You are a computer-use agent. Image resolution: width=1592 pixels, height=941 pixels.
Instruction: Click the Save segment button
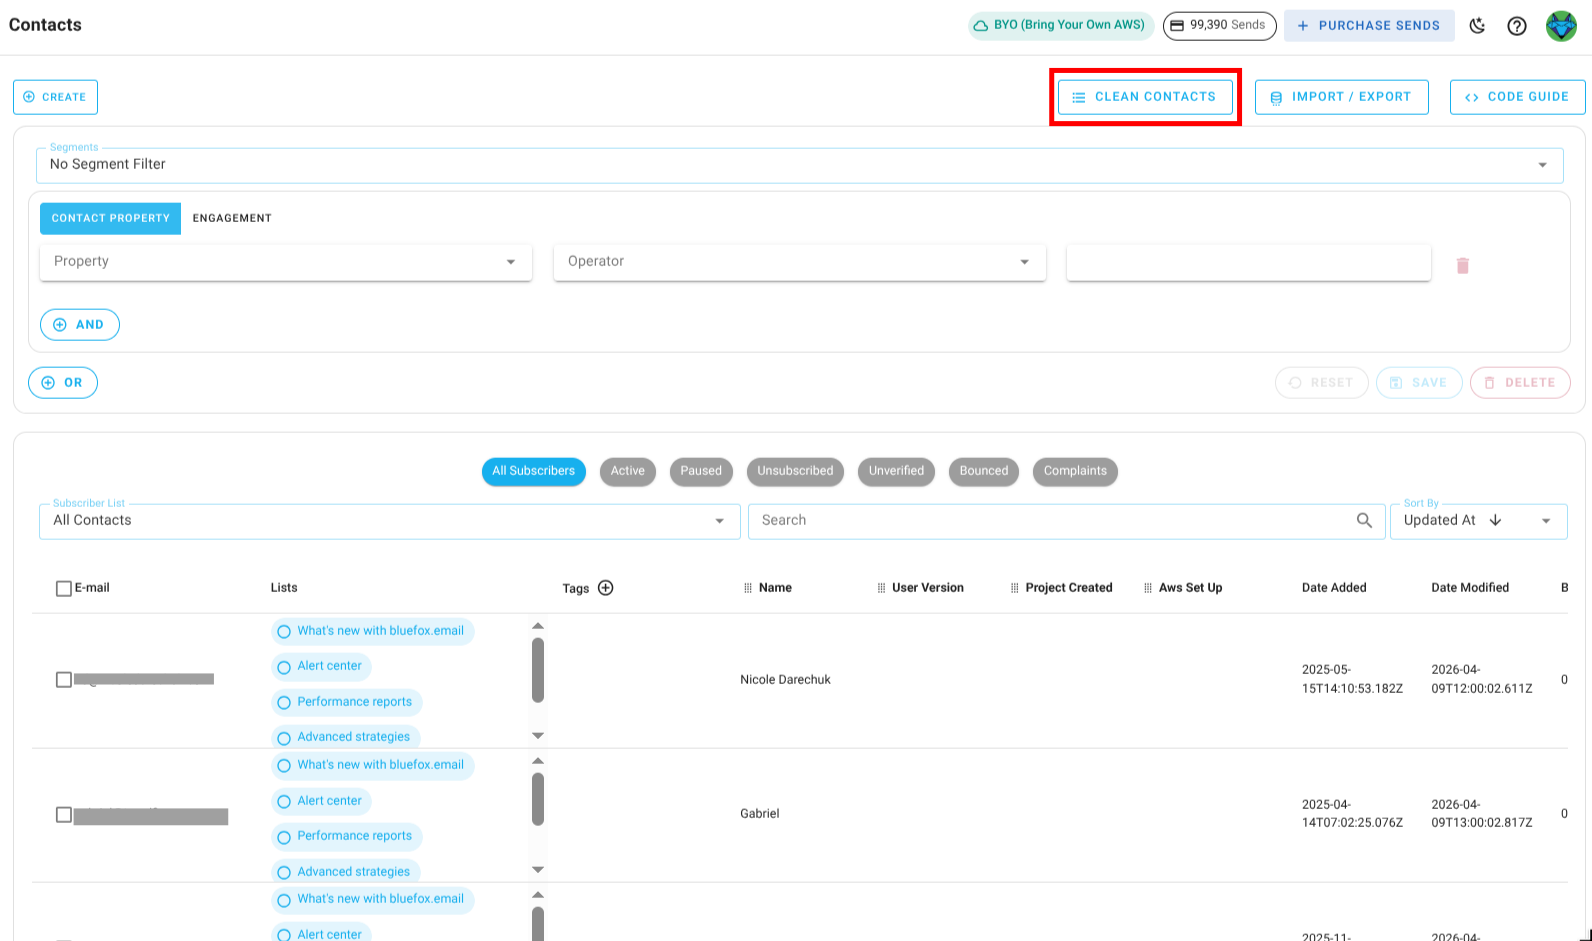coord(1419,383)
